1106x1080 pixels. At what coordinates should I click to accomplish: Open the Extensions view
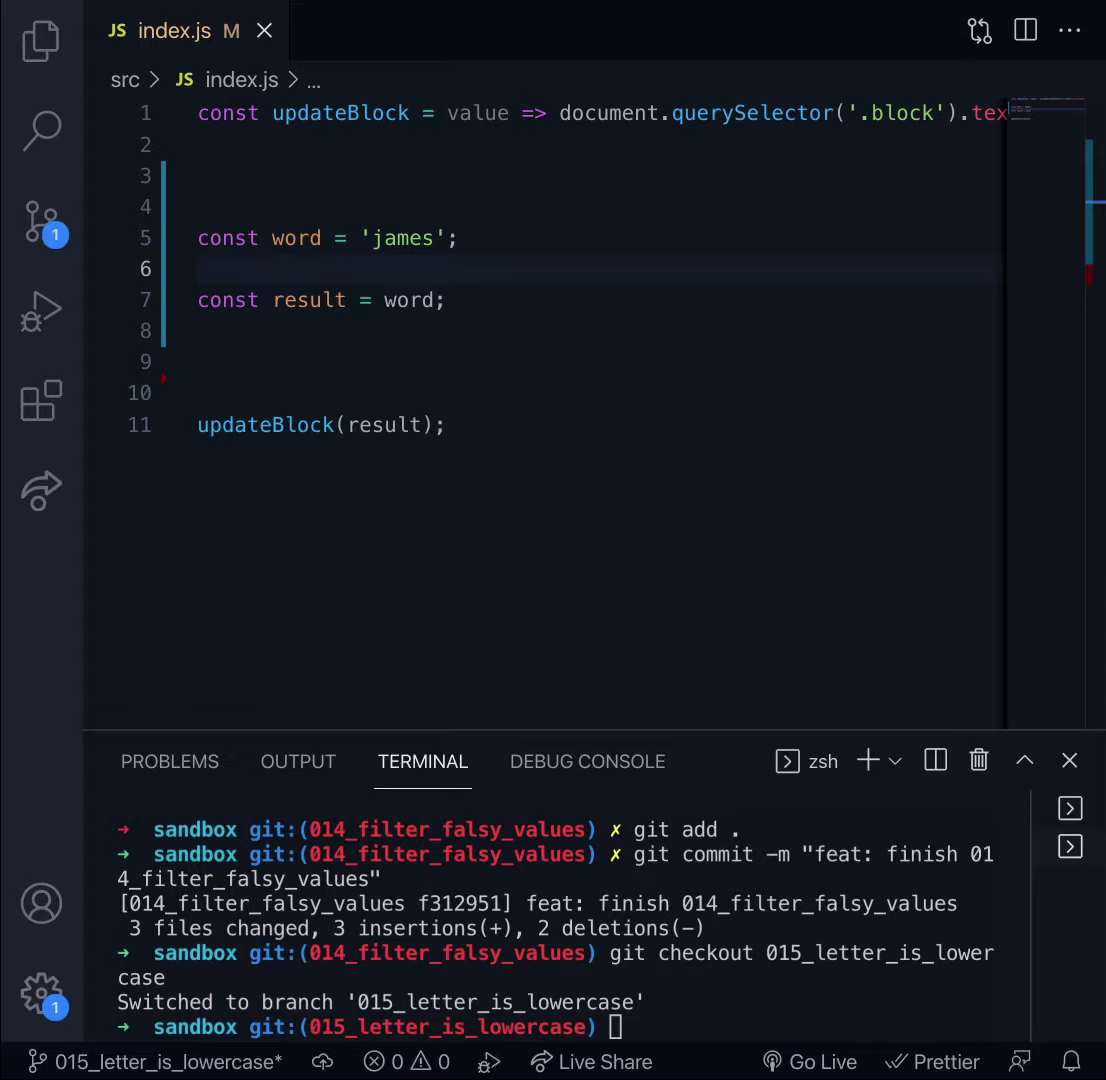(x=41, y=400)
